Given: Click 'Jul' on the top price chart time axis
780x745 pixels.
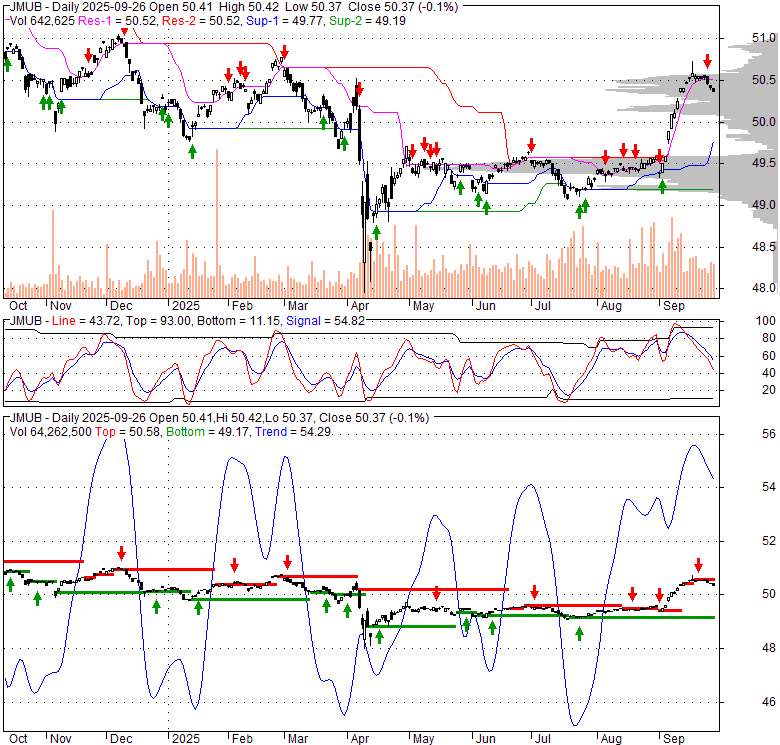Looking at the screenshot, I should (x=542, y=306).
